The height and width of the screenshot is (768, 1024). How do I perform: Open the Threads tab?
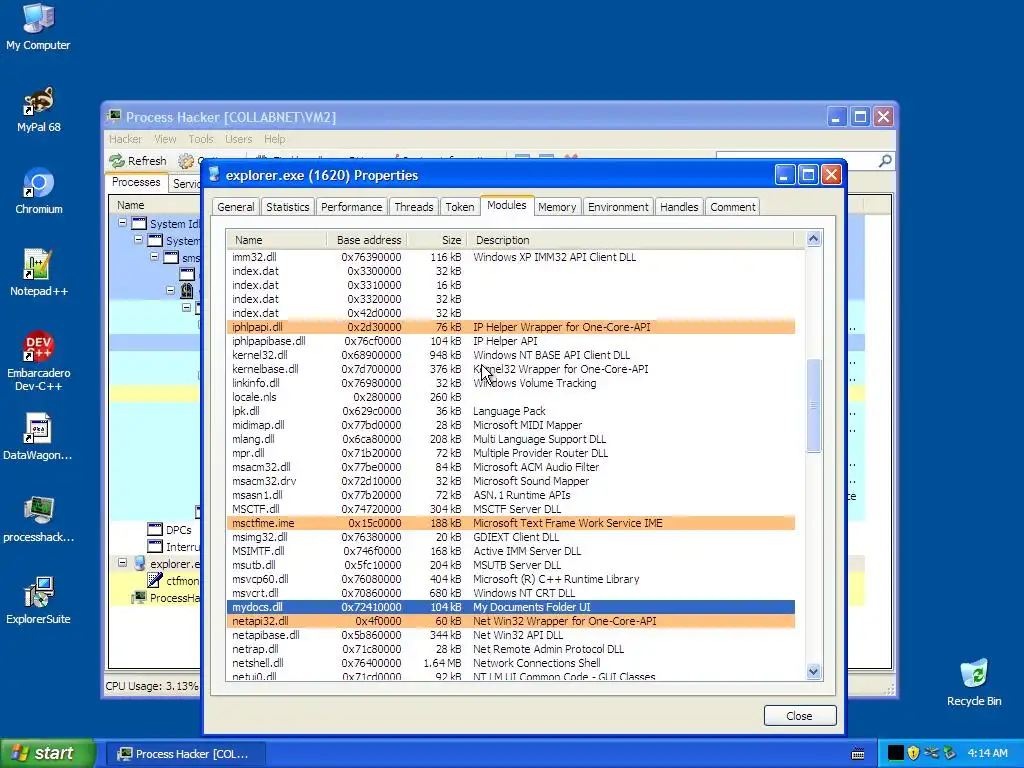point(413,207)
